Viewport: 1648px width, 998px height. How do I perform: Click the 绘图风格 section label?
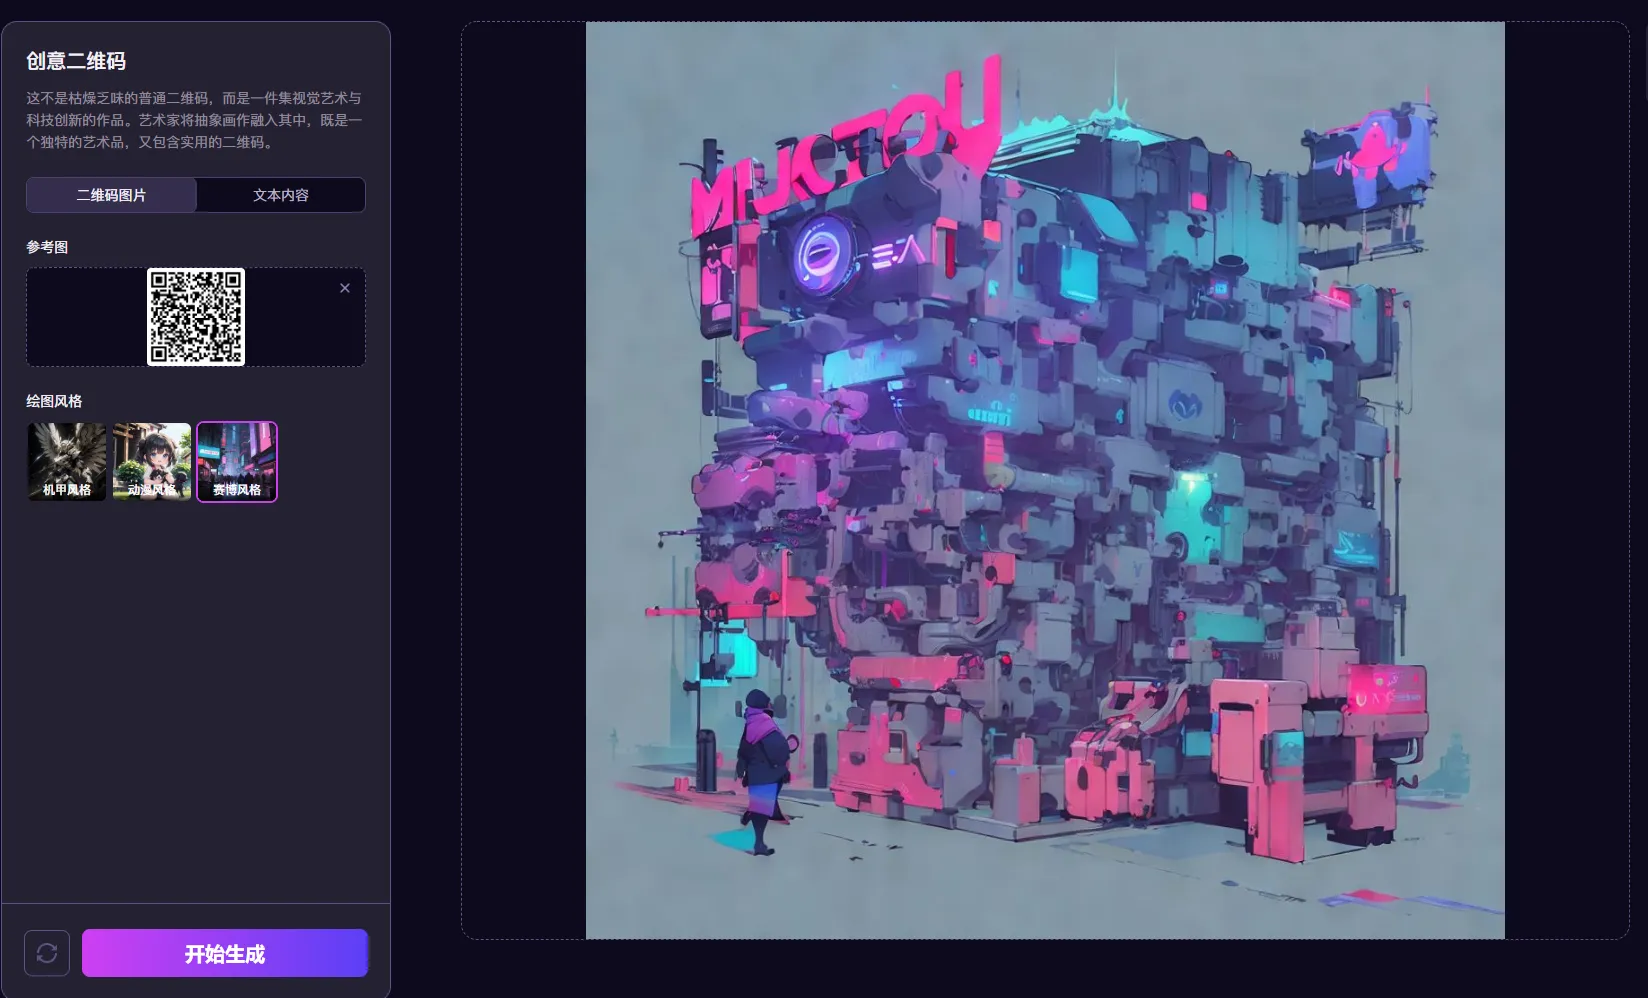tap(54, 401)
